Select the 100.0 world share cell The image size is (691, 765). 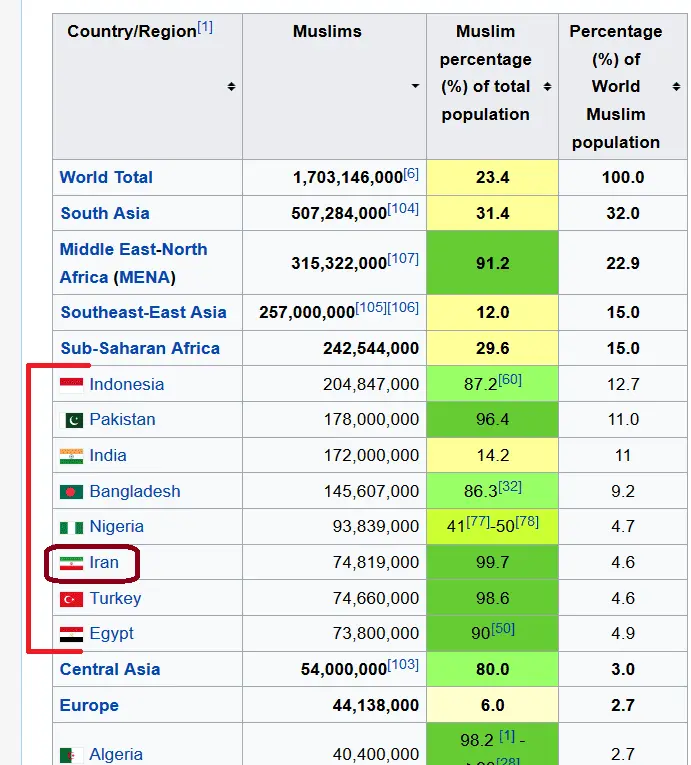pos(623,177)
